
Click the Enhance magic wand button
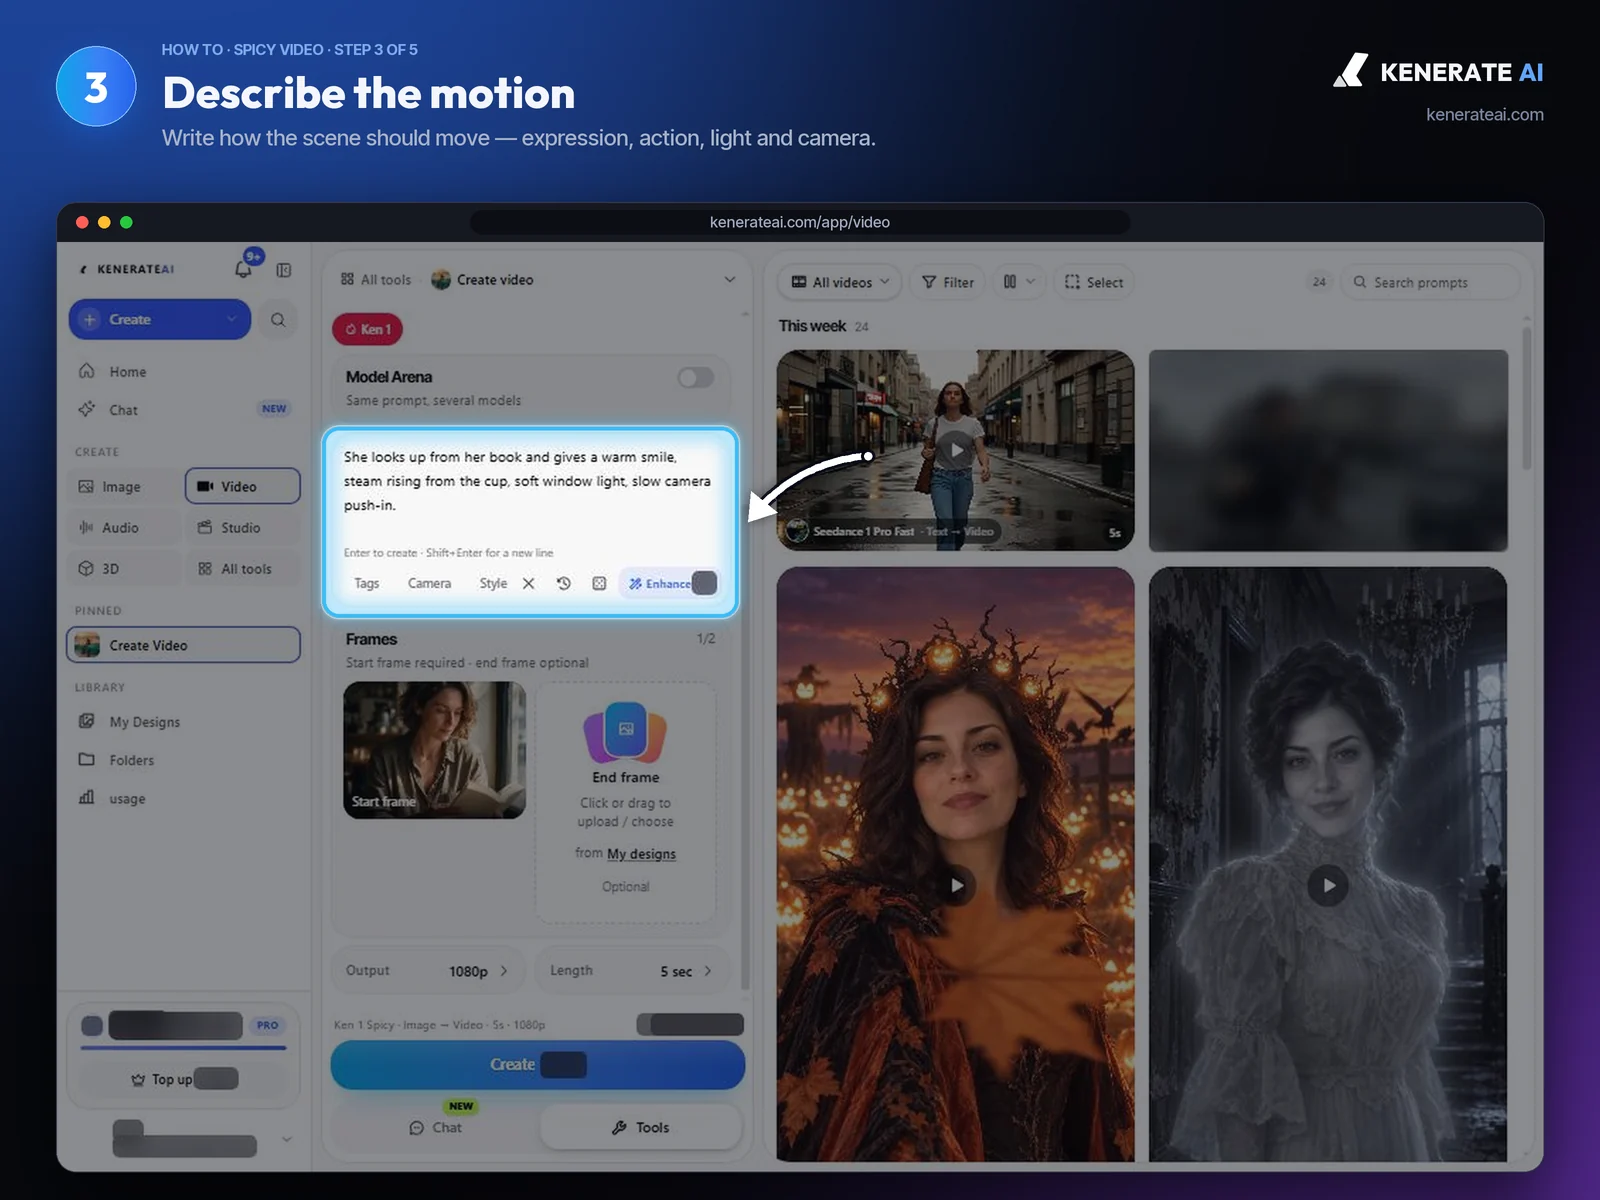(x=658, y=583)
